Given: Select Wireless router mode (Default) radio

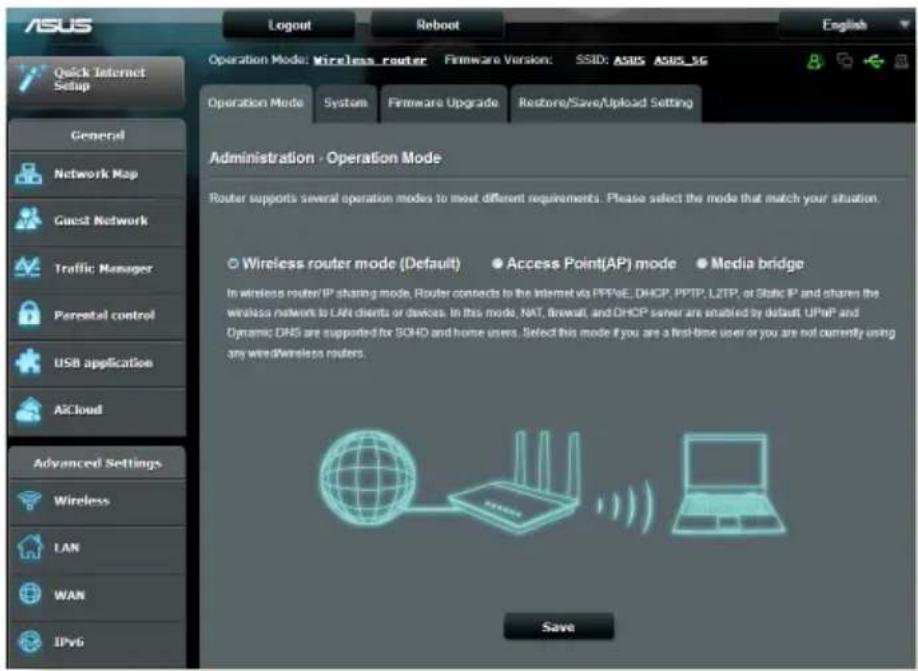Looking at the screenshot, I should [x=233, y=263].
